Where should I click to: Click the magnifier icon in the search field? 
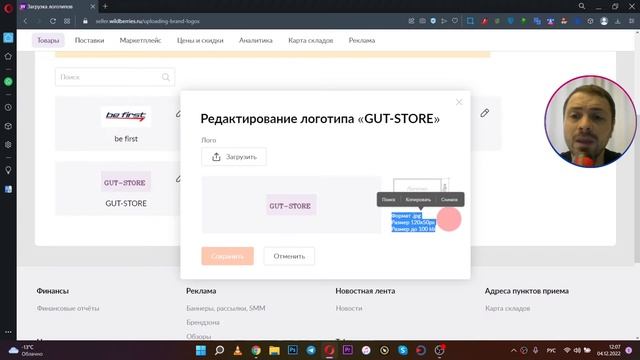point(166,77)
